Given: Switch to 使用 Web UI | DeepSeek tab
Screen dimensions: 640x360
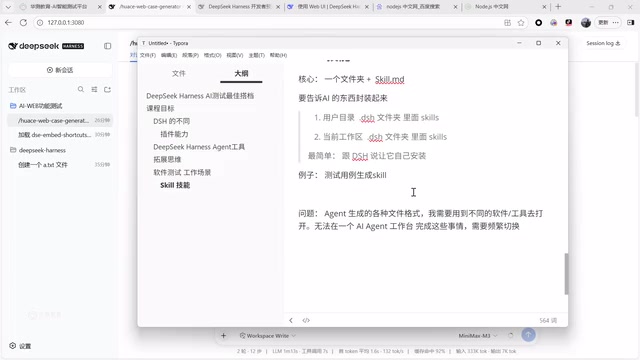Looking at the screenshot, I should 328,7.
